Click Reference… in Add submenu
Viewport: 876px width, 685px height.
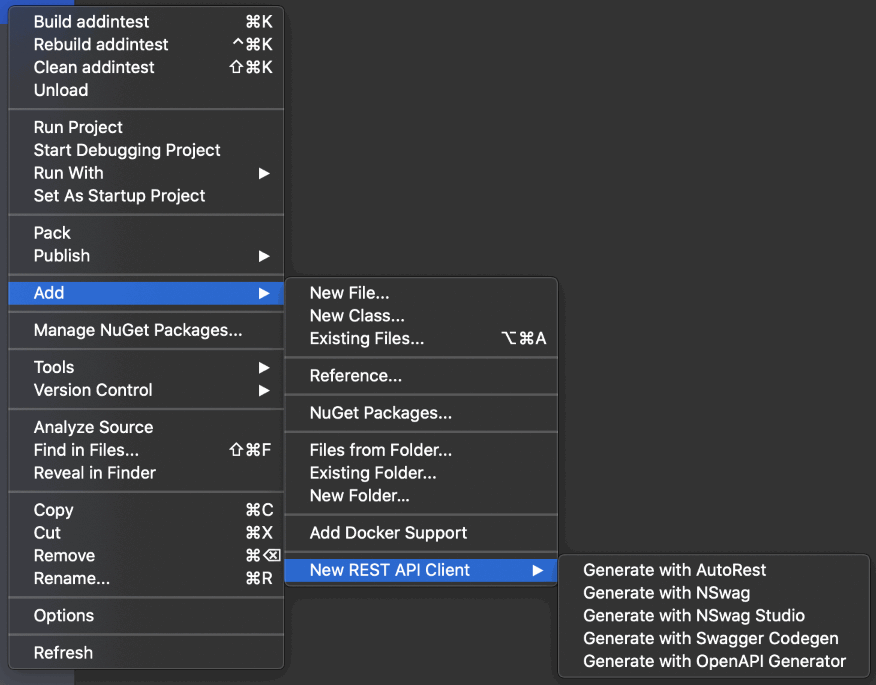(x=421, y=376)
